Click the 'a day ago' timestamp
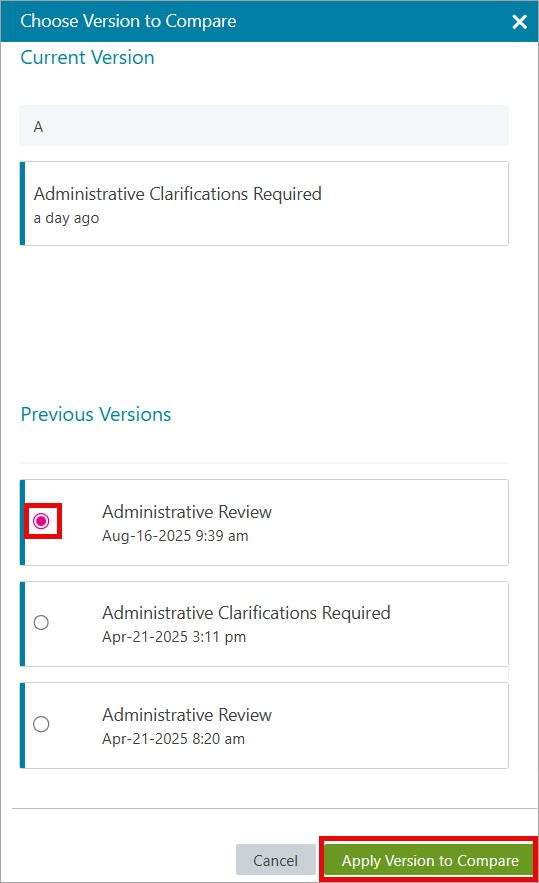This screenshot has width=539, height=883. (x=66, y=218)
